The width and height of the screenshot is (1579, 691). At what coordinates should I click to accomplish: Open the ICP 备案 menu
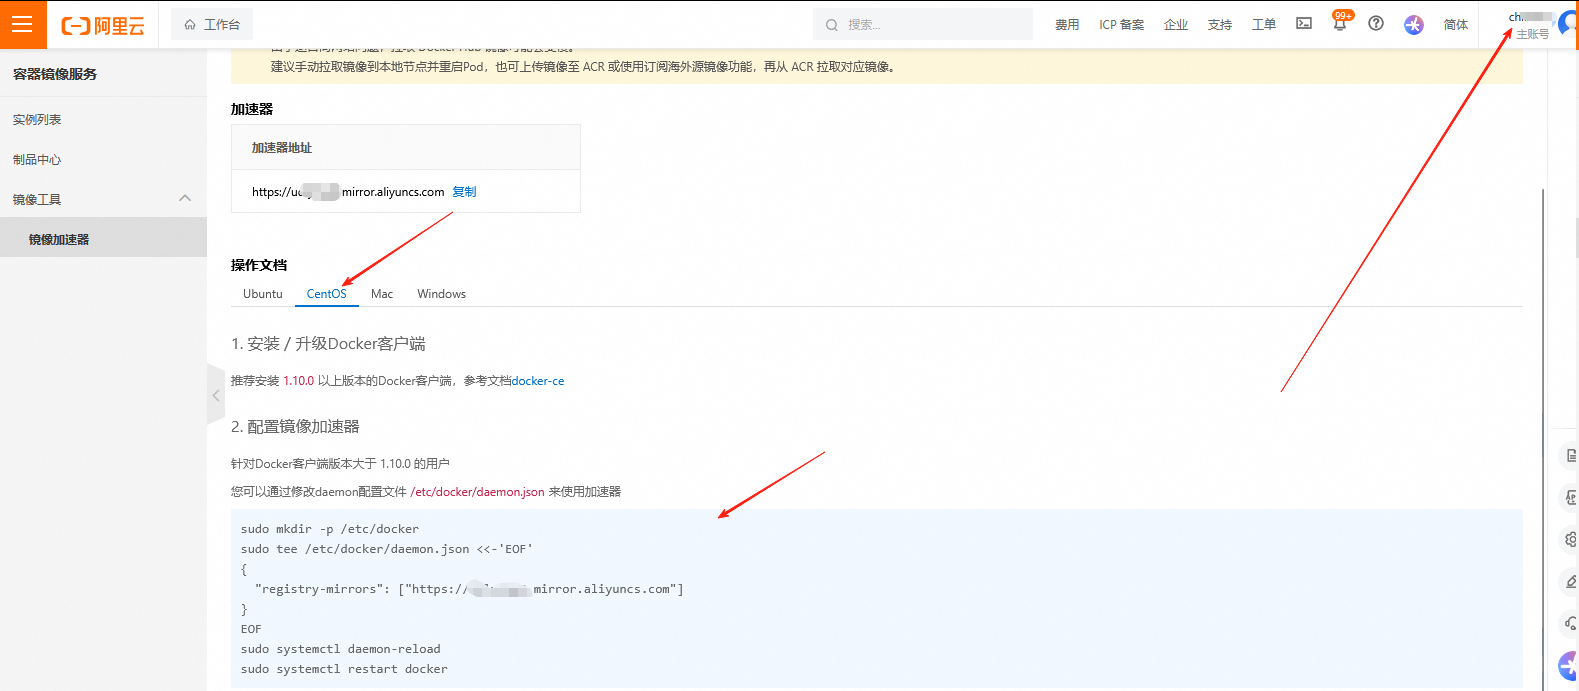pos(1121,24)
